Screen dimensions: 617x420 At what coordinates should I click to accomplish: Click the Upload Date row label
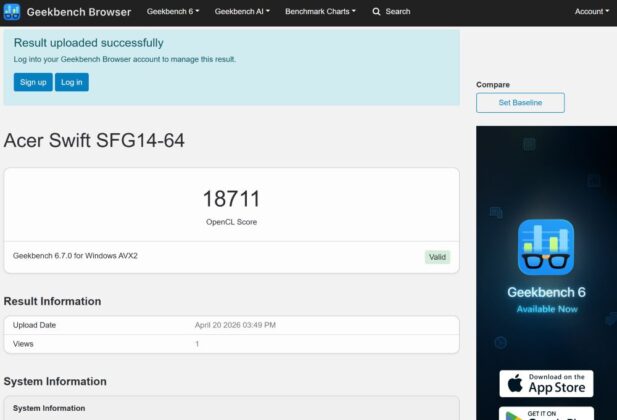click(34, 325)
